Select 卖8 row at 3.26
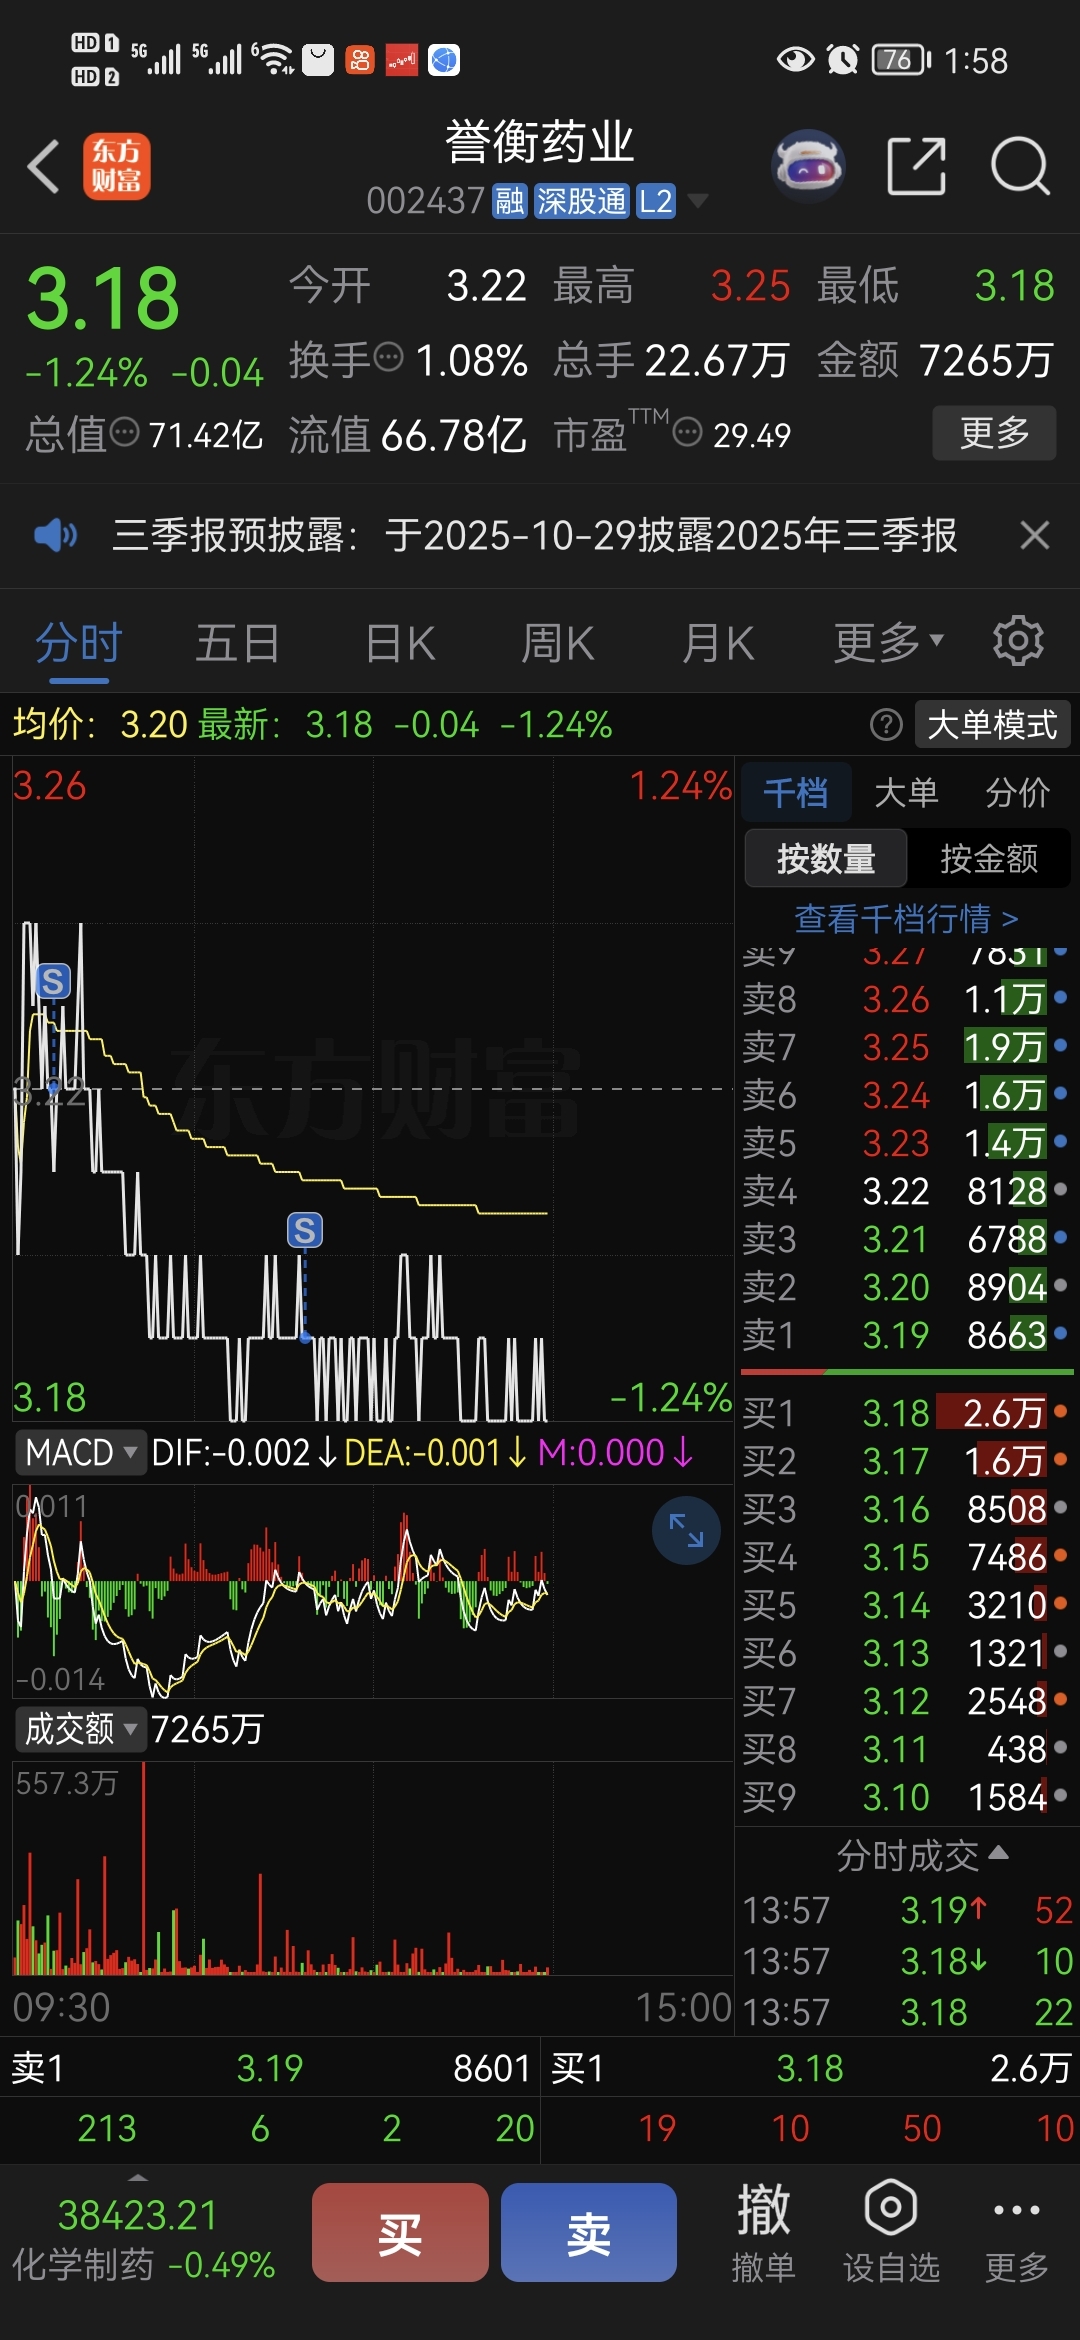 906,999
